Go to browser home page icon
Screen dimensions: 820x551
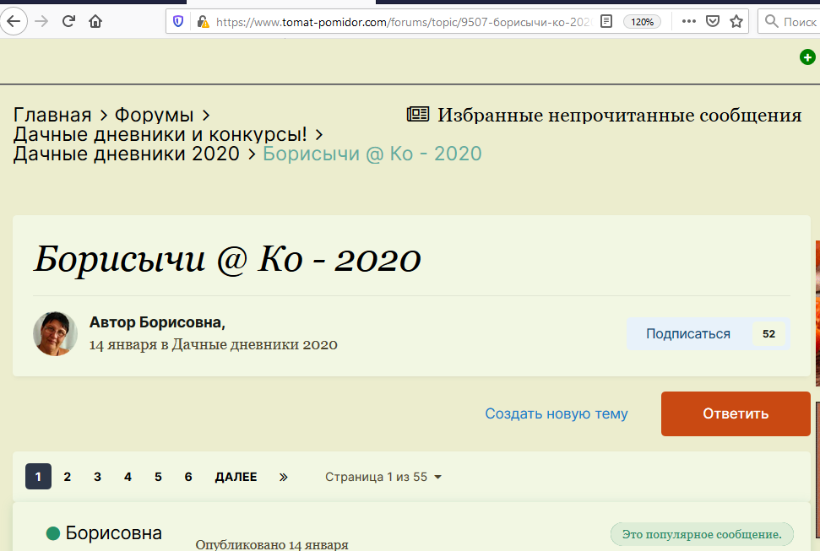click(95, 21)
